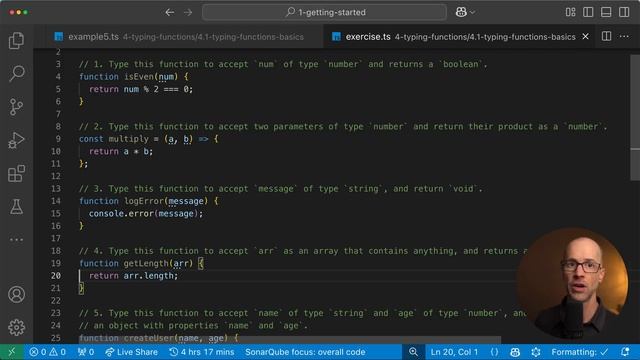Show additional views ellipsis in activity bar
640x360 pixels.
(16, 240)
